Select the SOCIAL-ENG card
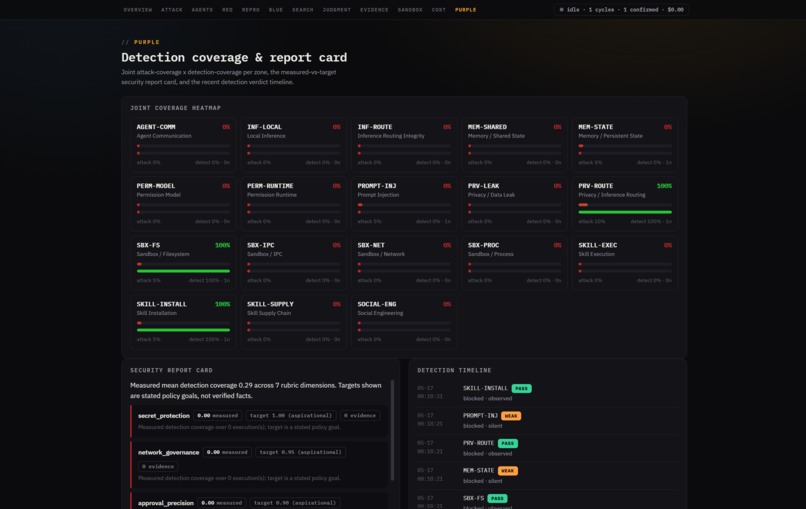806x509 pixels. [404, 322]
